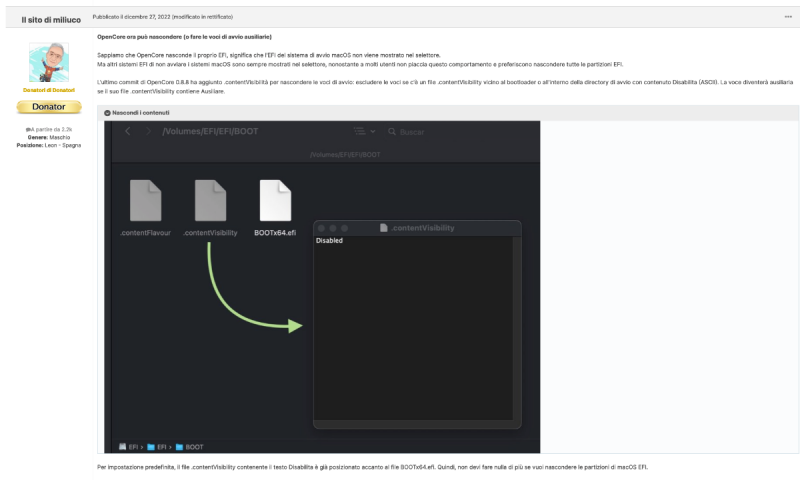Viewport: 800px width, 480px height.
Task: Click the .contentVisibility window title document icon
Action: [384, 228]
